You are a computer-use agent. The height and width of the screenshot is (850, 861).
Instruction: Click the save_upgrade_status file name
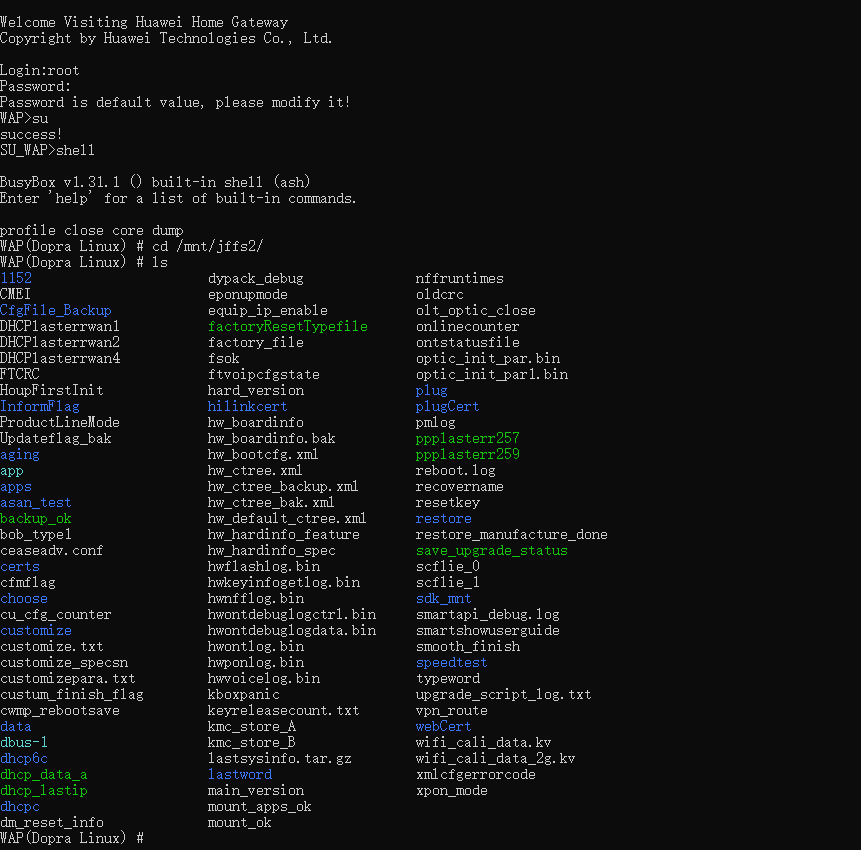click(x=491, y=550)
